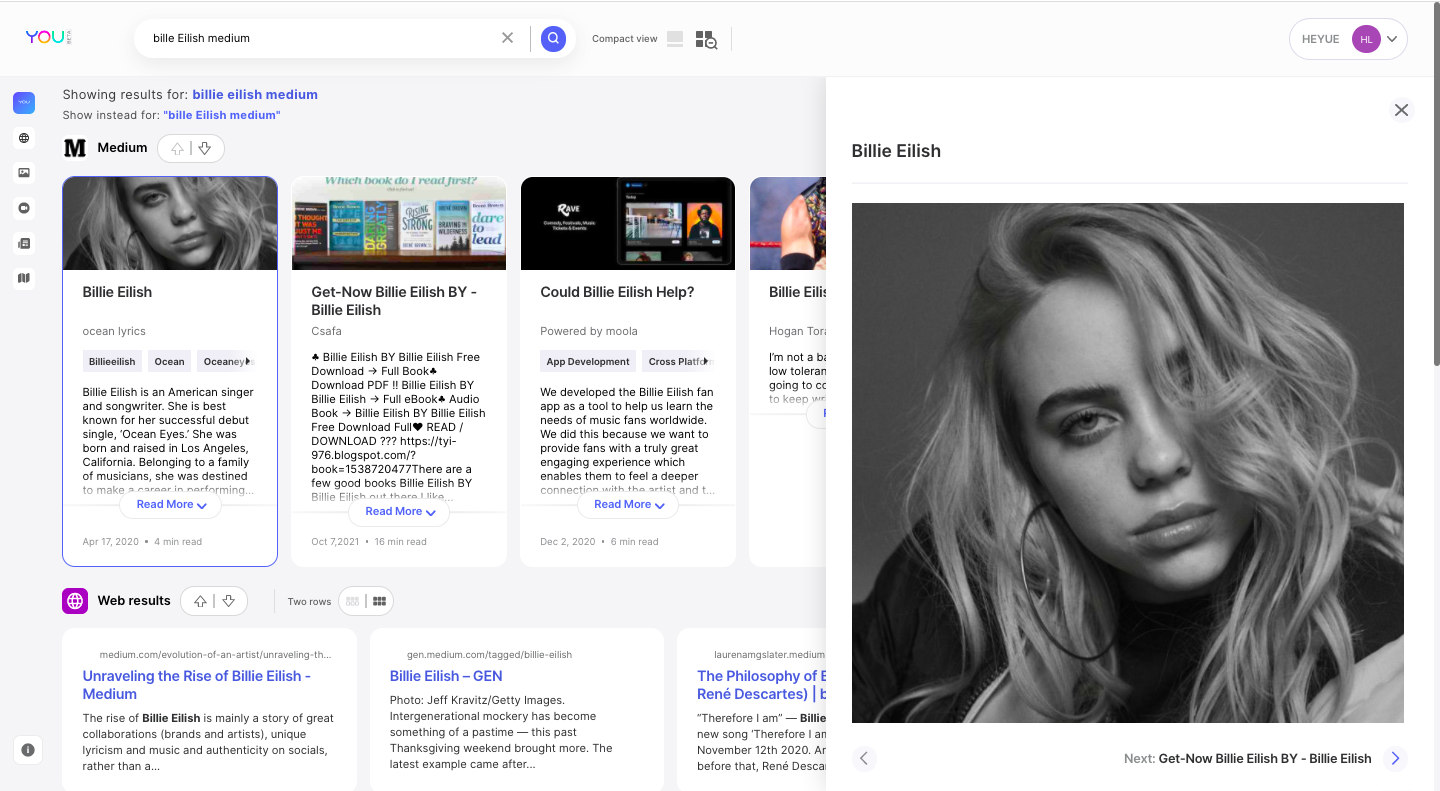Open the web globe sidebar icon
The width and height of the screenshot is (1440, 791).
coord(24,138)
